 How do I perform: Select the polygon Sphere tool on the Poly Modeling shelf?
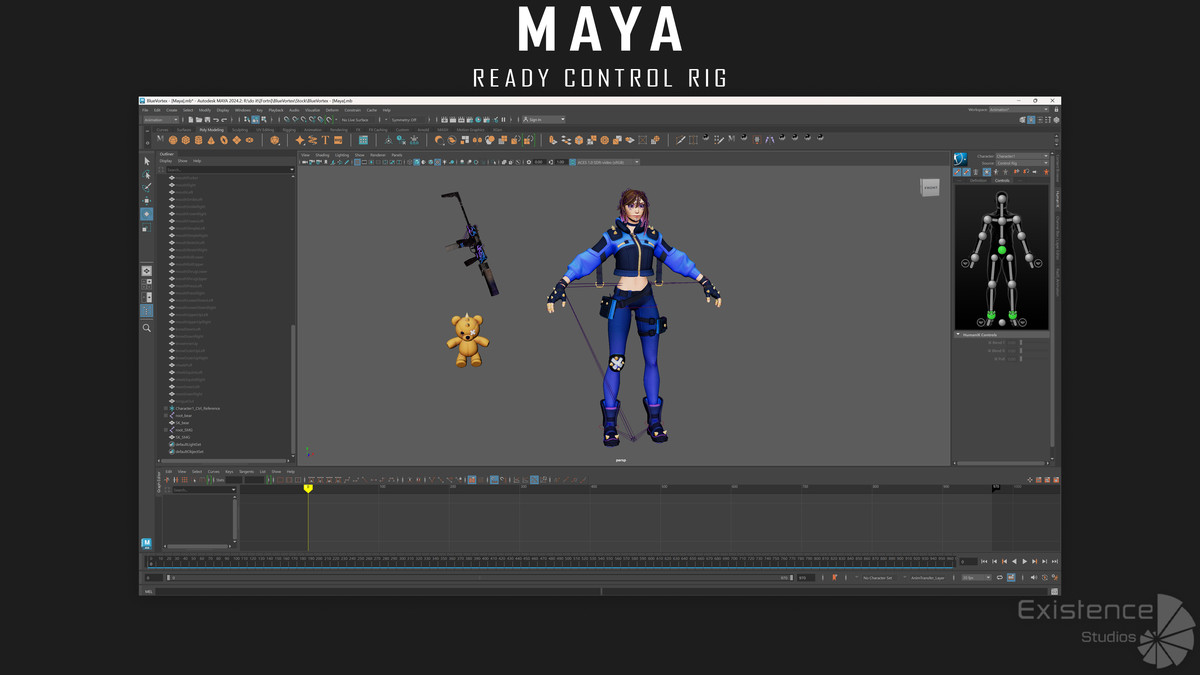[173, 140]
